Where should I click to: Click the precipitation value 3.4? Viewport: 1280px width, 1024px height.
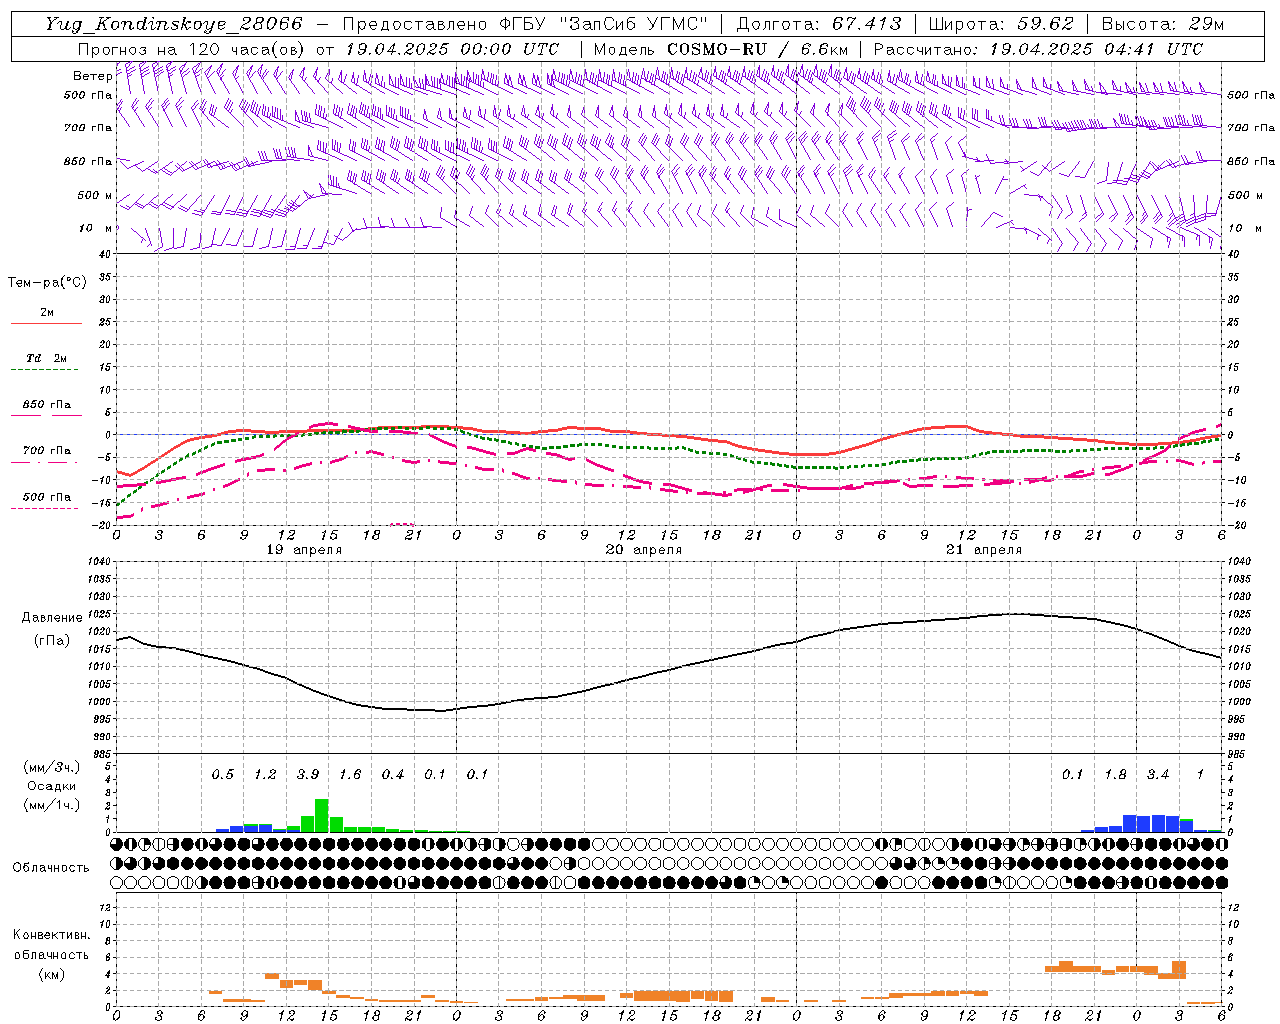[x=1158, y=775]
